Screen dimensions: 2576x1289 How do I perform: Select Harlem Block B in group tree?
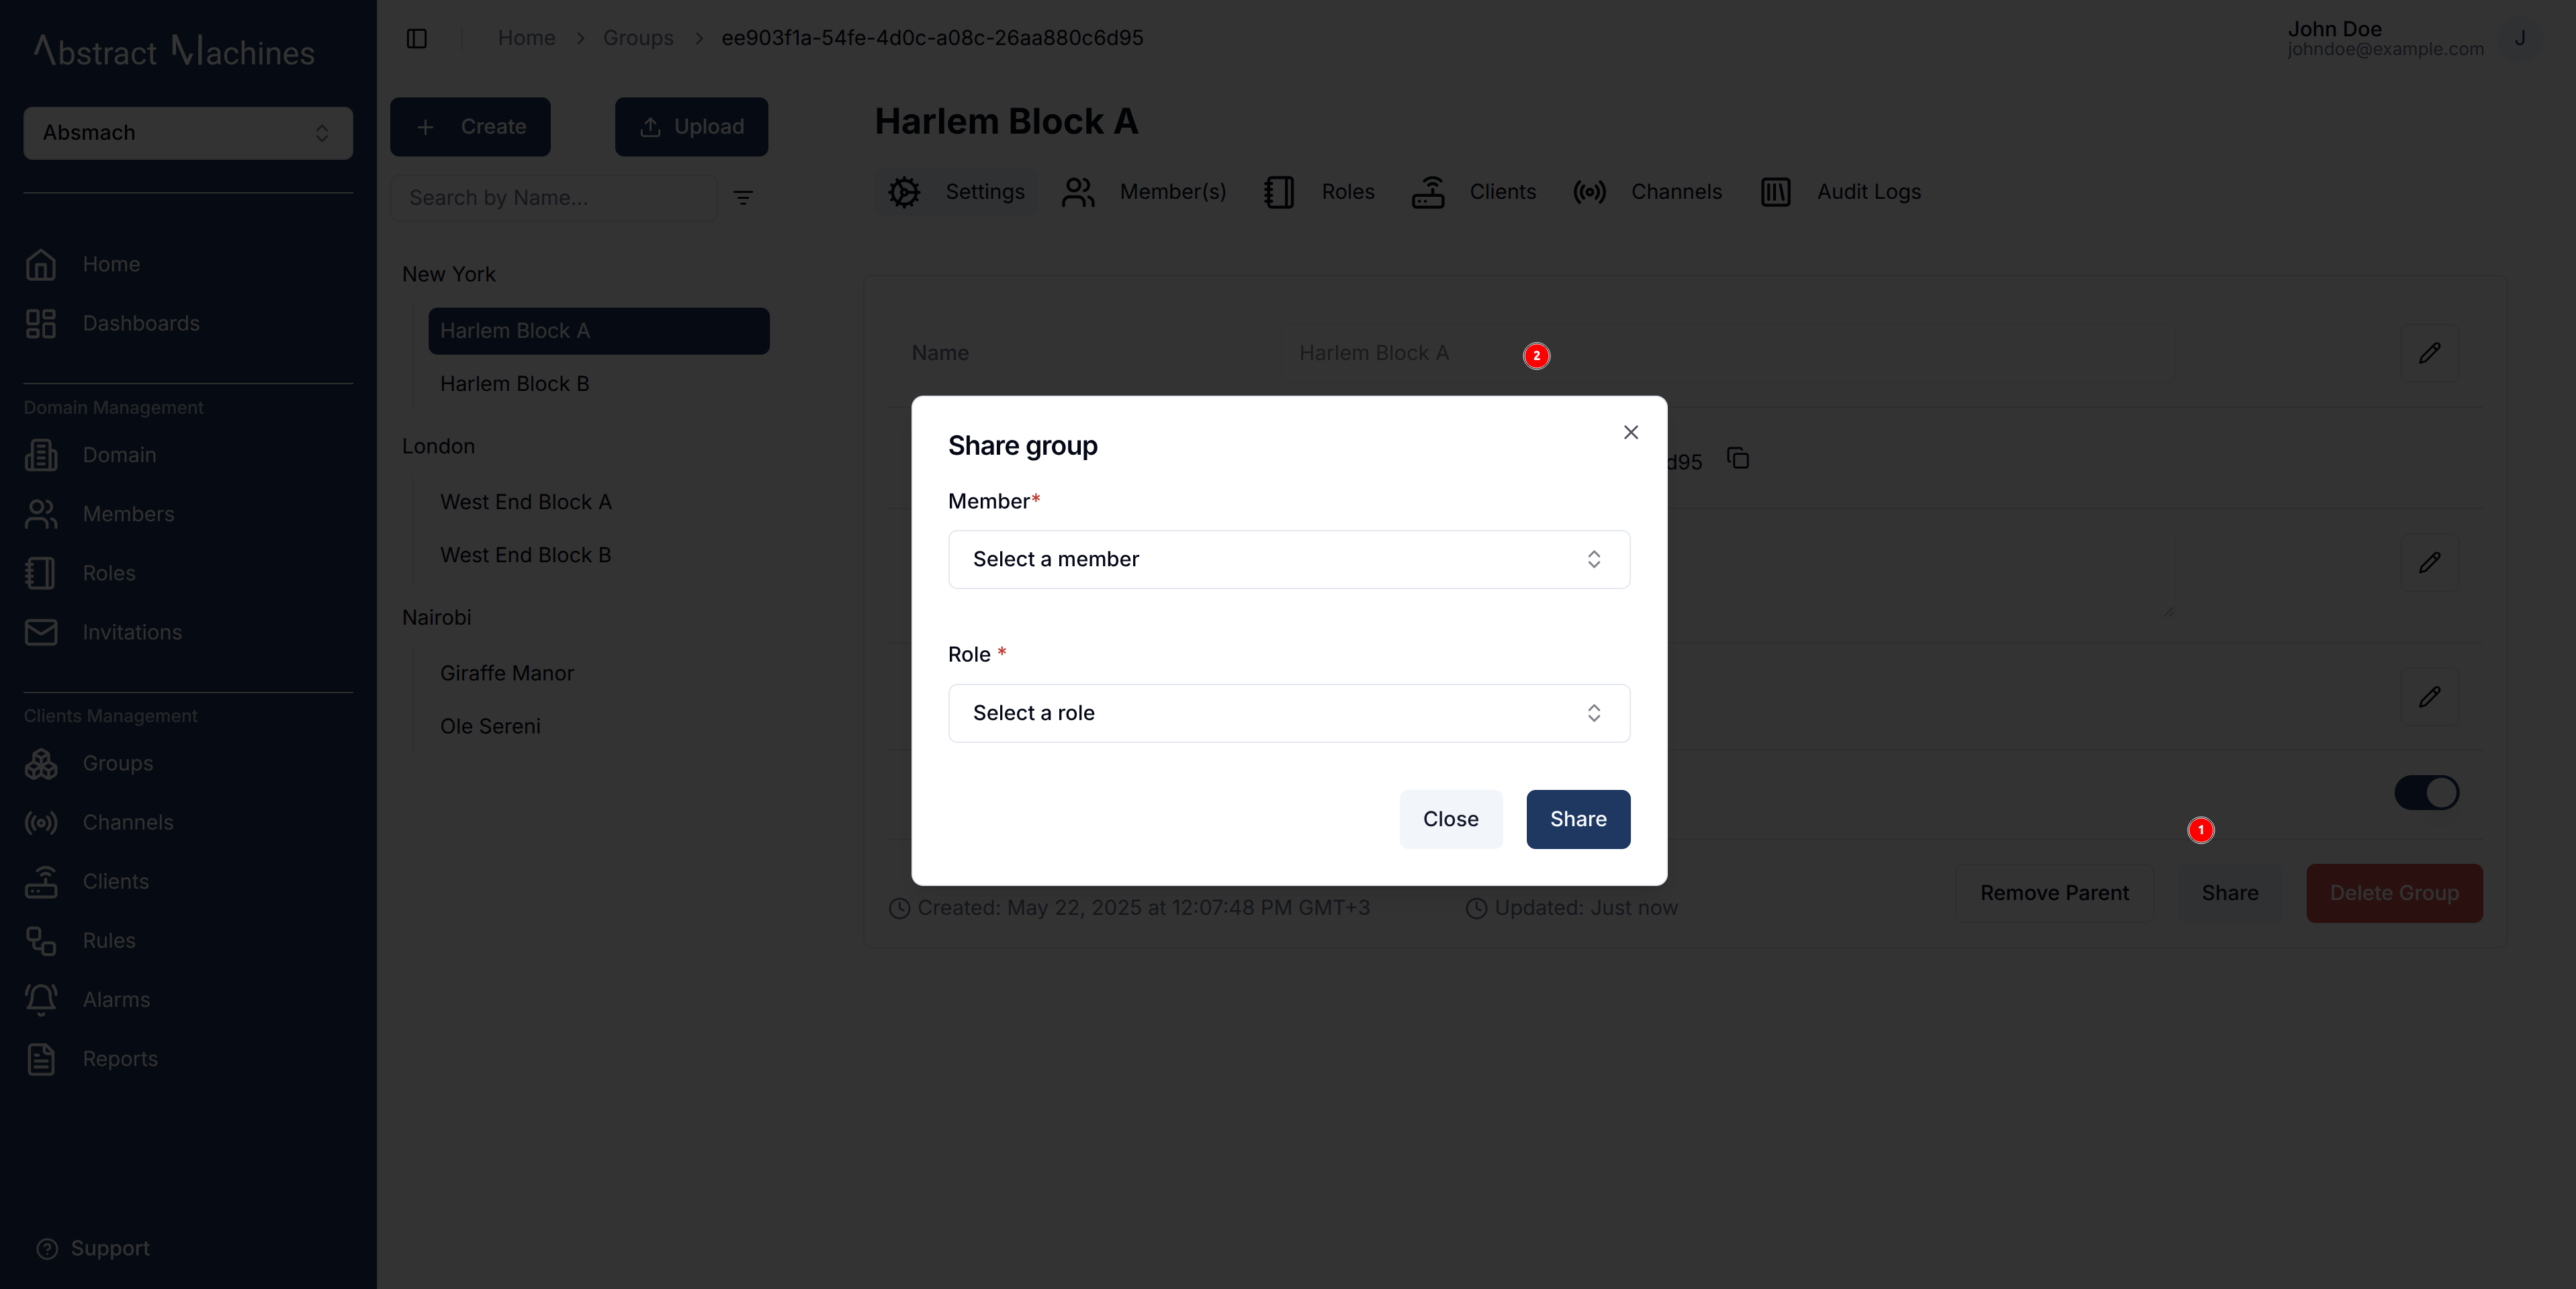click(515, 384)
